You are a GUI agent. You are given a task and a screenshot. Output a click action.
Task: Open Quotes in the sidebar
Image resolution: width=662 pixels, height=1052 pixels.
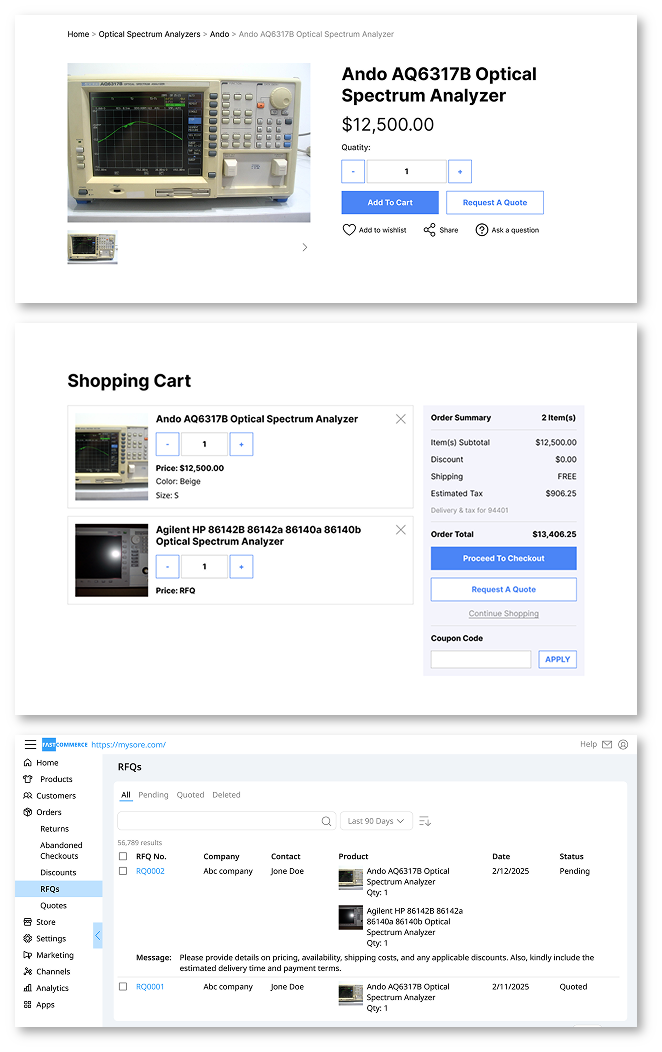point(53,906)
